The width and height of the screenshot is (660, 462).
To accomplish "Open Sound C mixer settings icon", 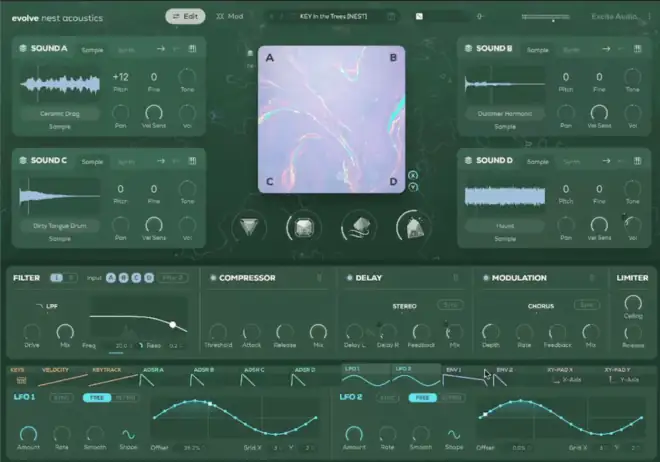I will pyautogui.click(x=192, y=161).
